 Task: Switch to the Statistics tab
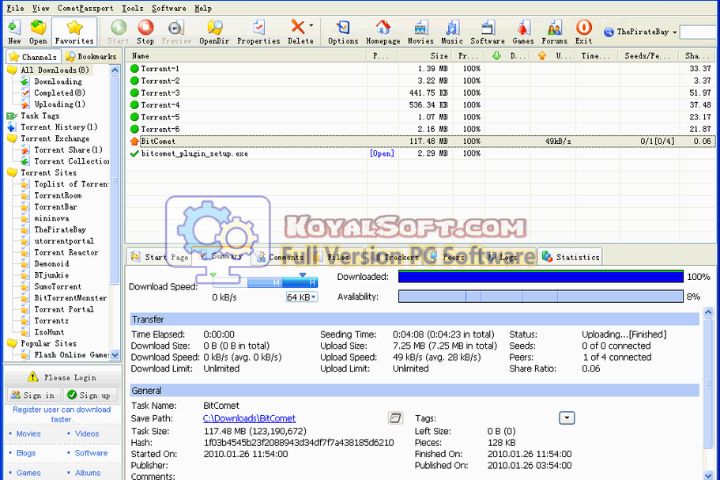click(x=570, y=257)
